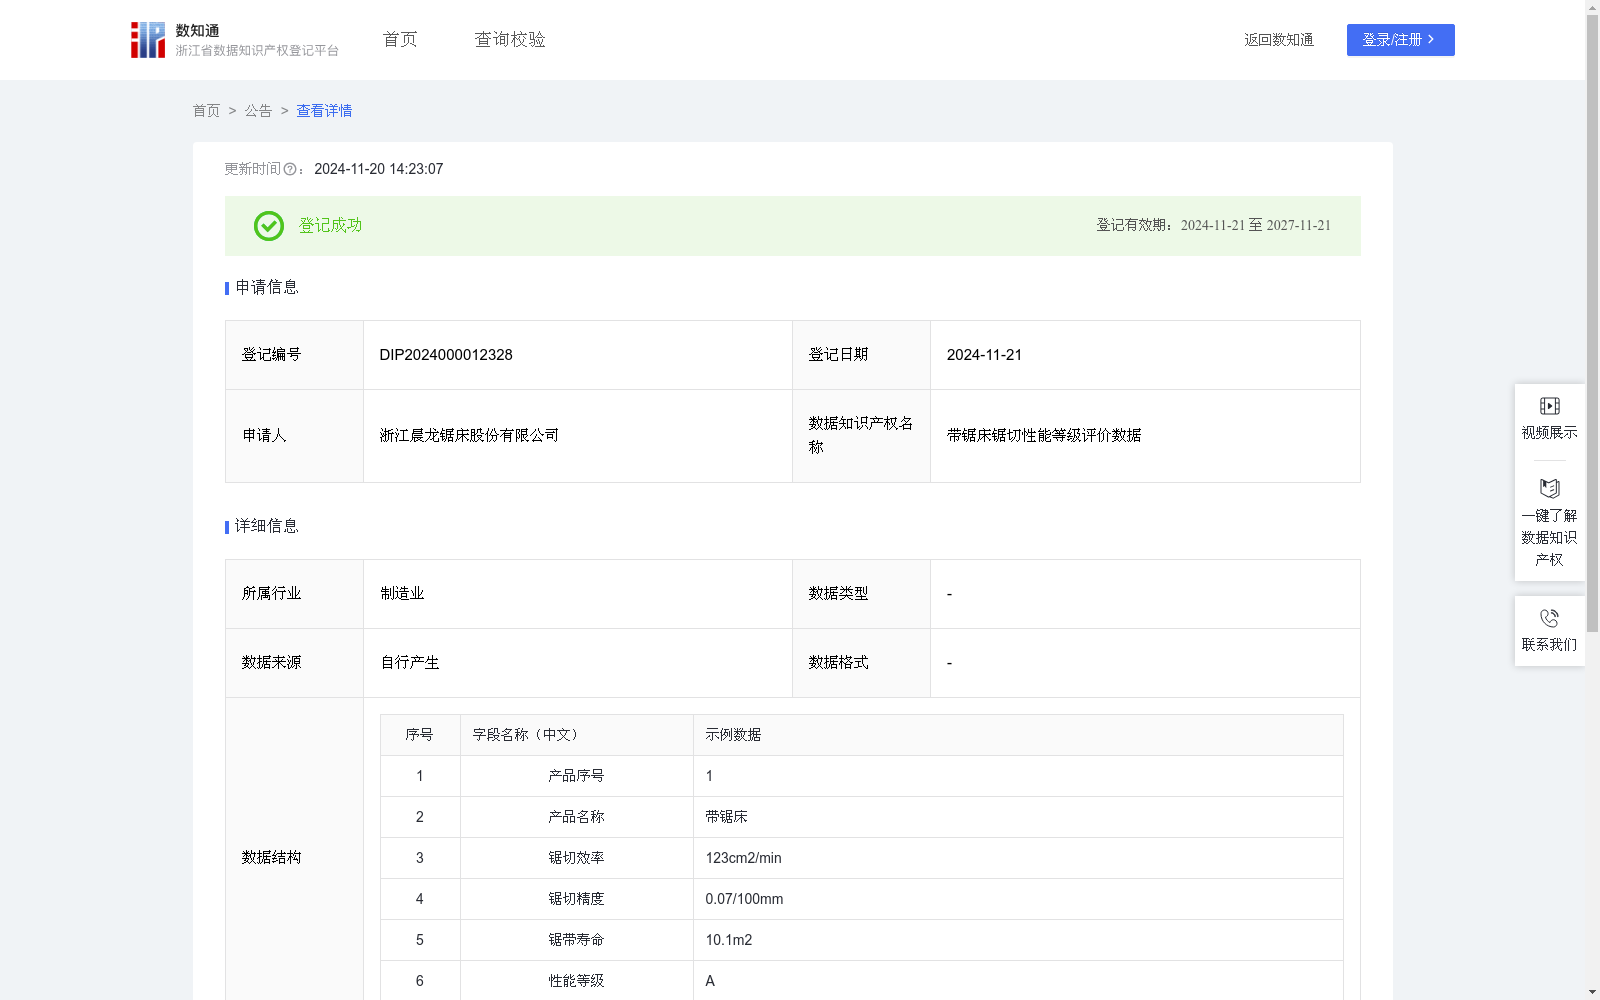Click the 联系我们 phone icon
1600x1000 pixels.
tap(1549, 618)
